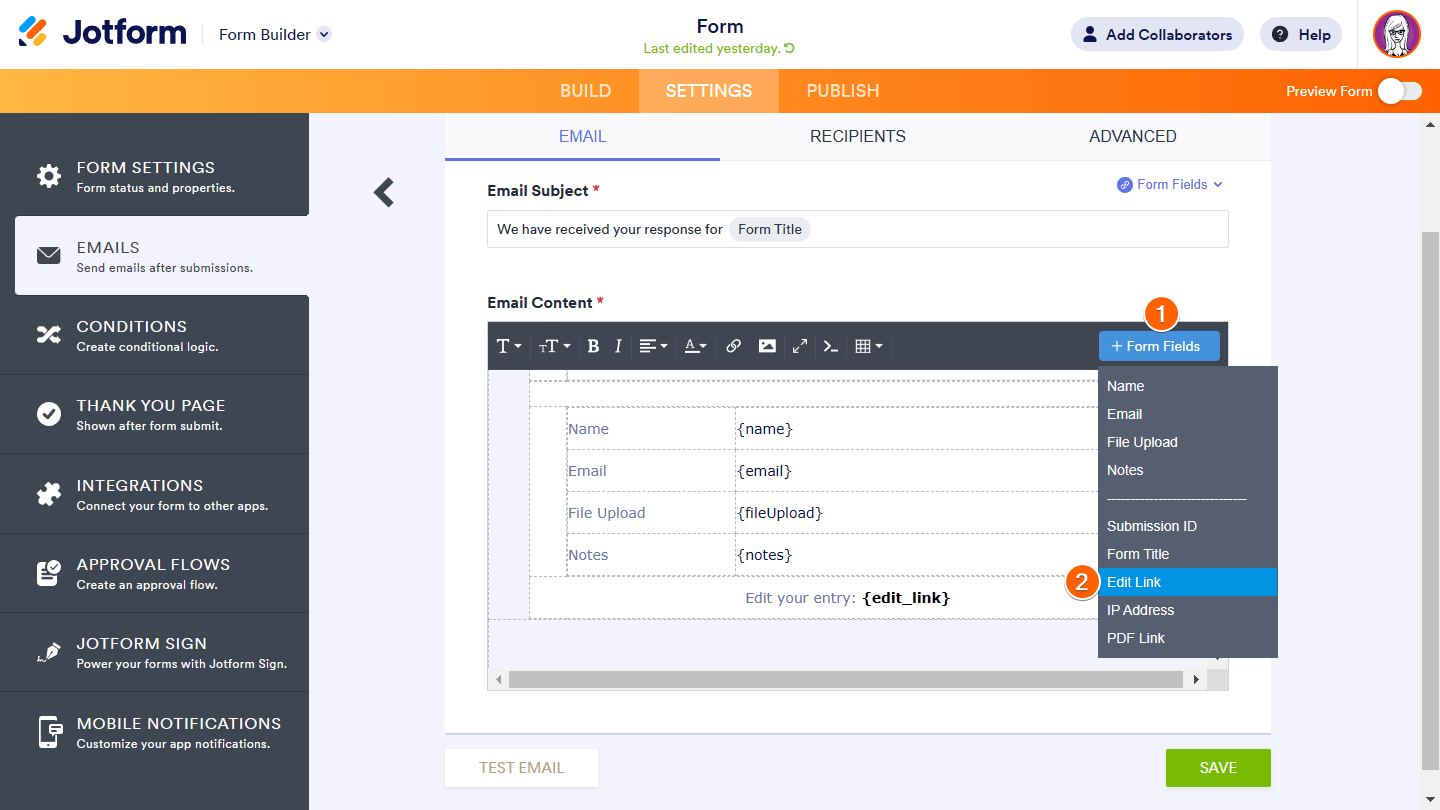
Task: Click the blue '+ Form Fields' button
Action: click(1159, 346)
